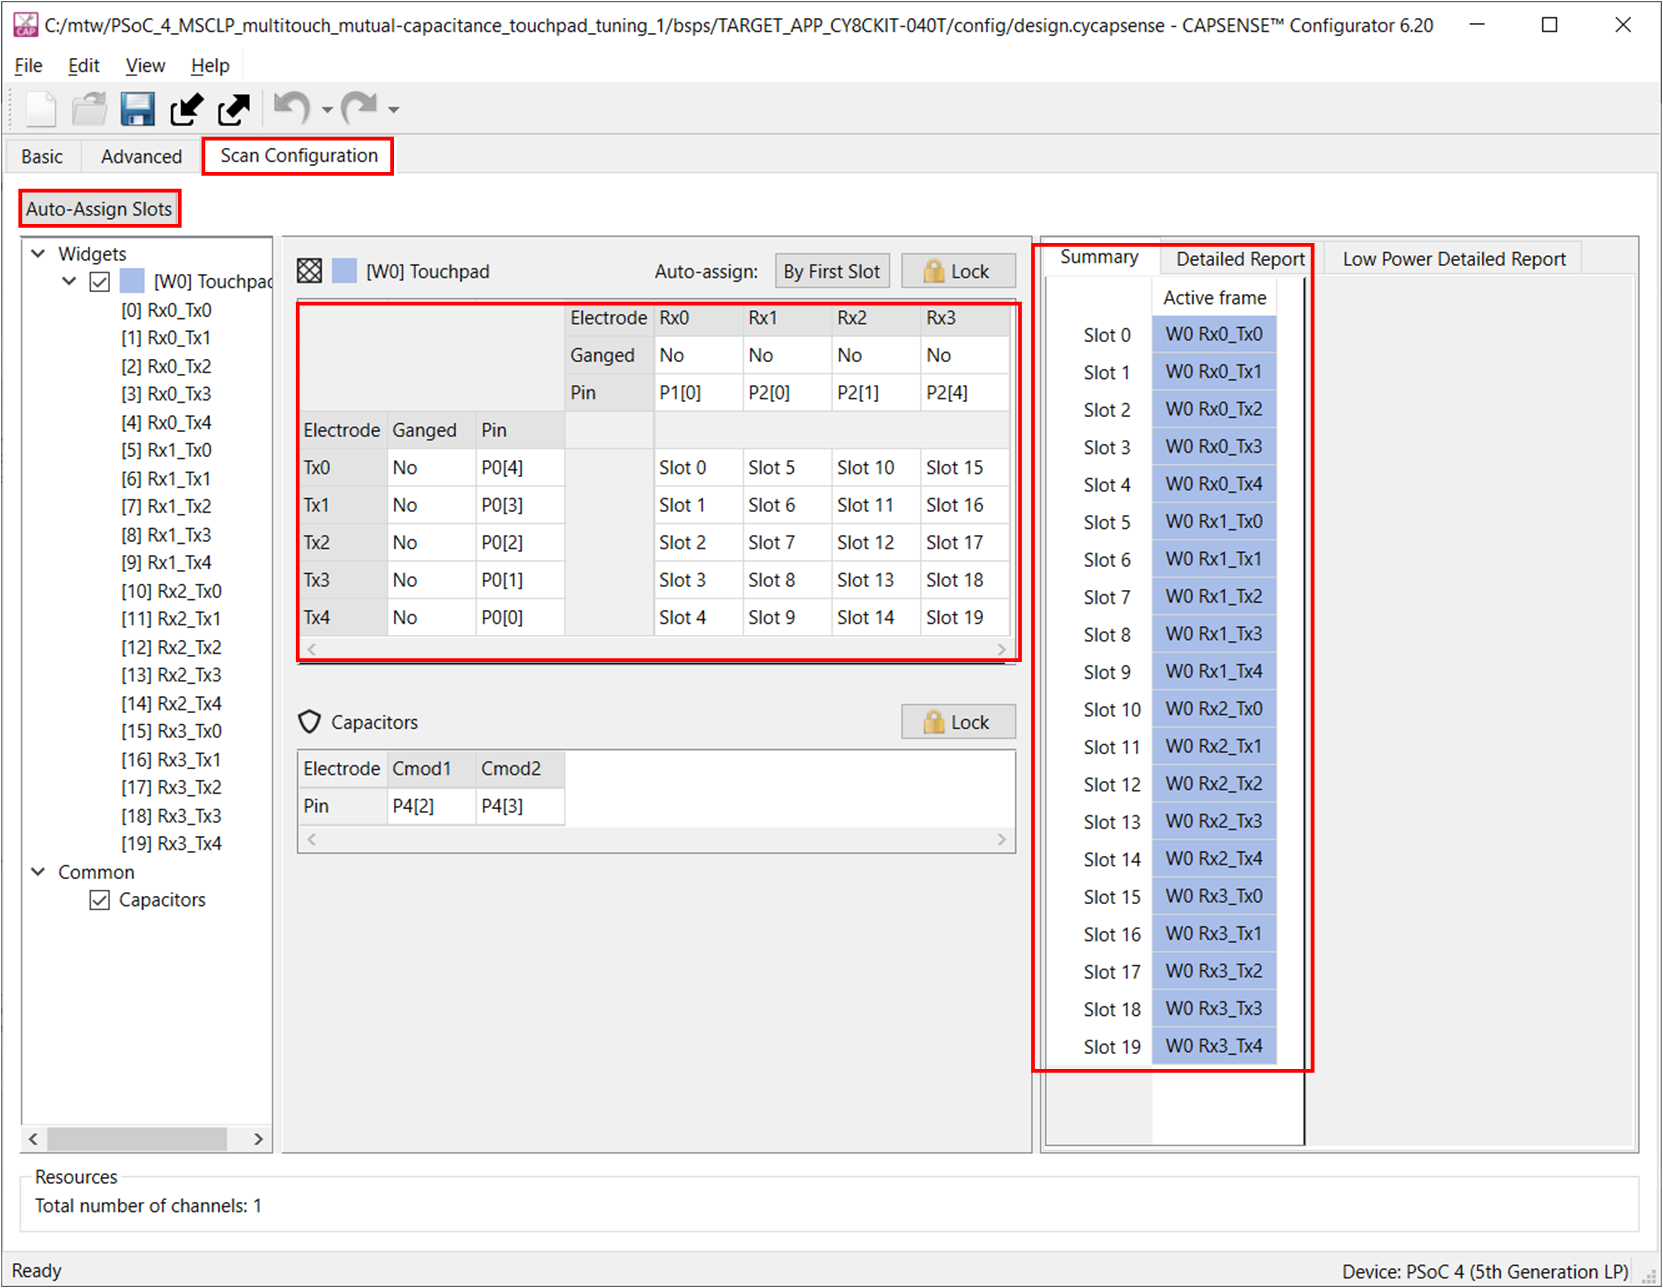Click the Rx0 pin cell P1[0]
Image resolution: width=1663 pixels, height=1288 pixels.
point(698,393)
